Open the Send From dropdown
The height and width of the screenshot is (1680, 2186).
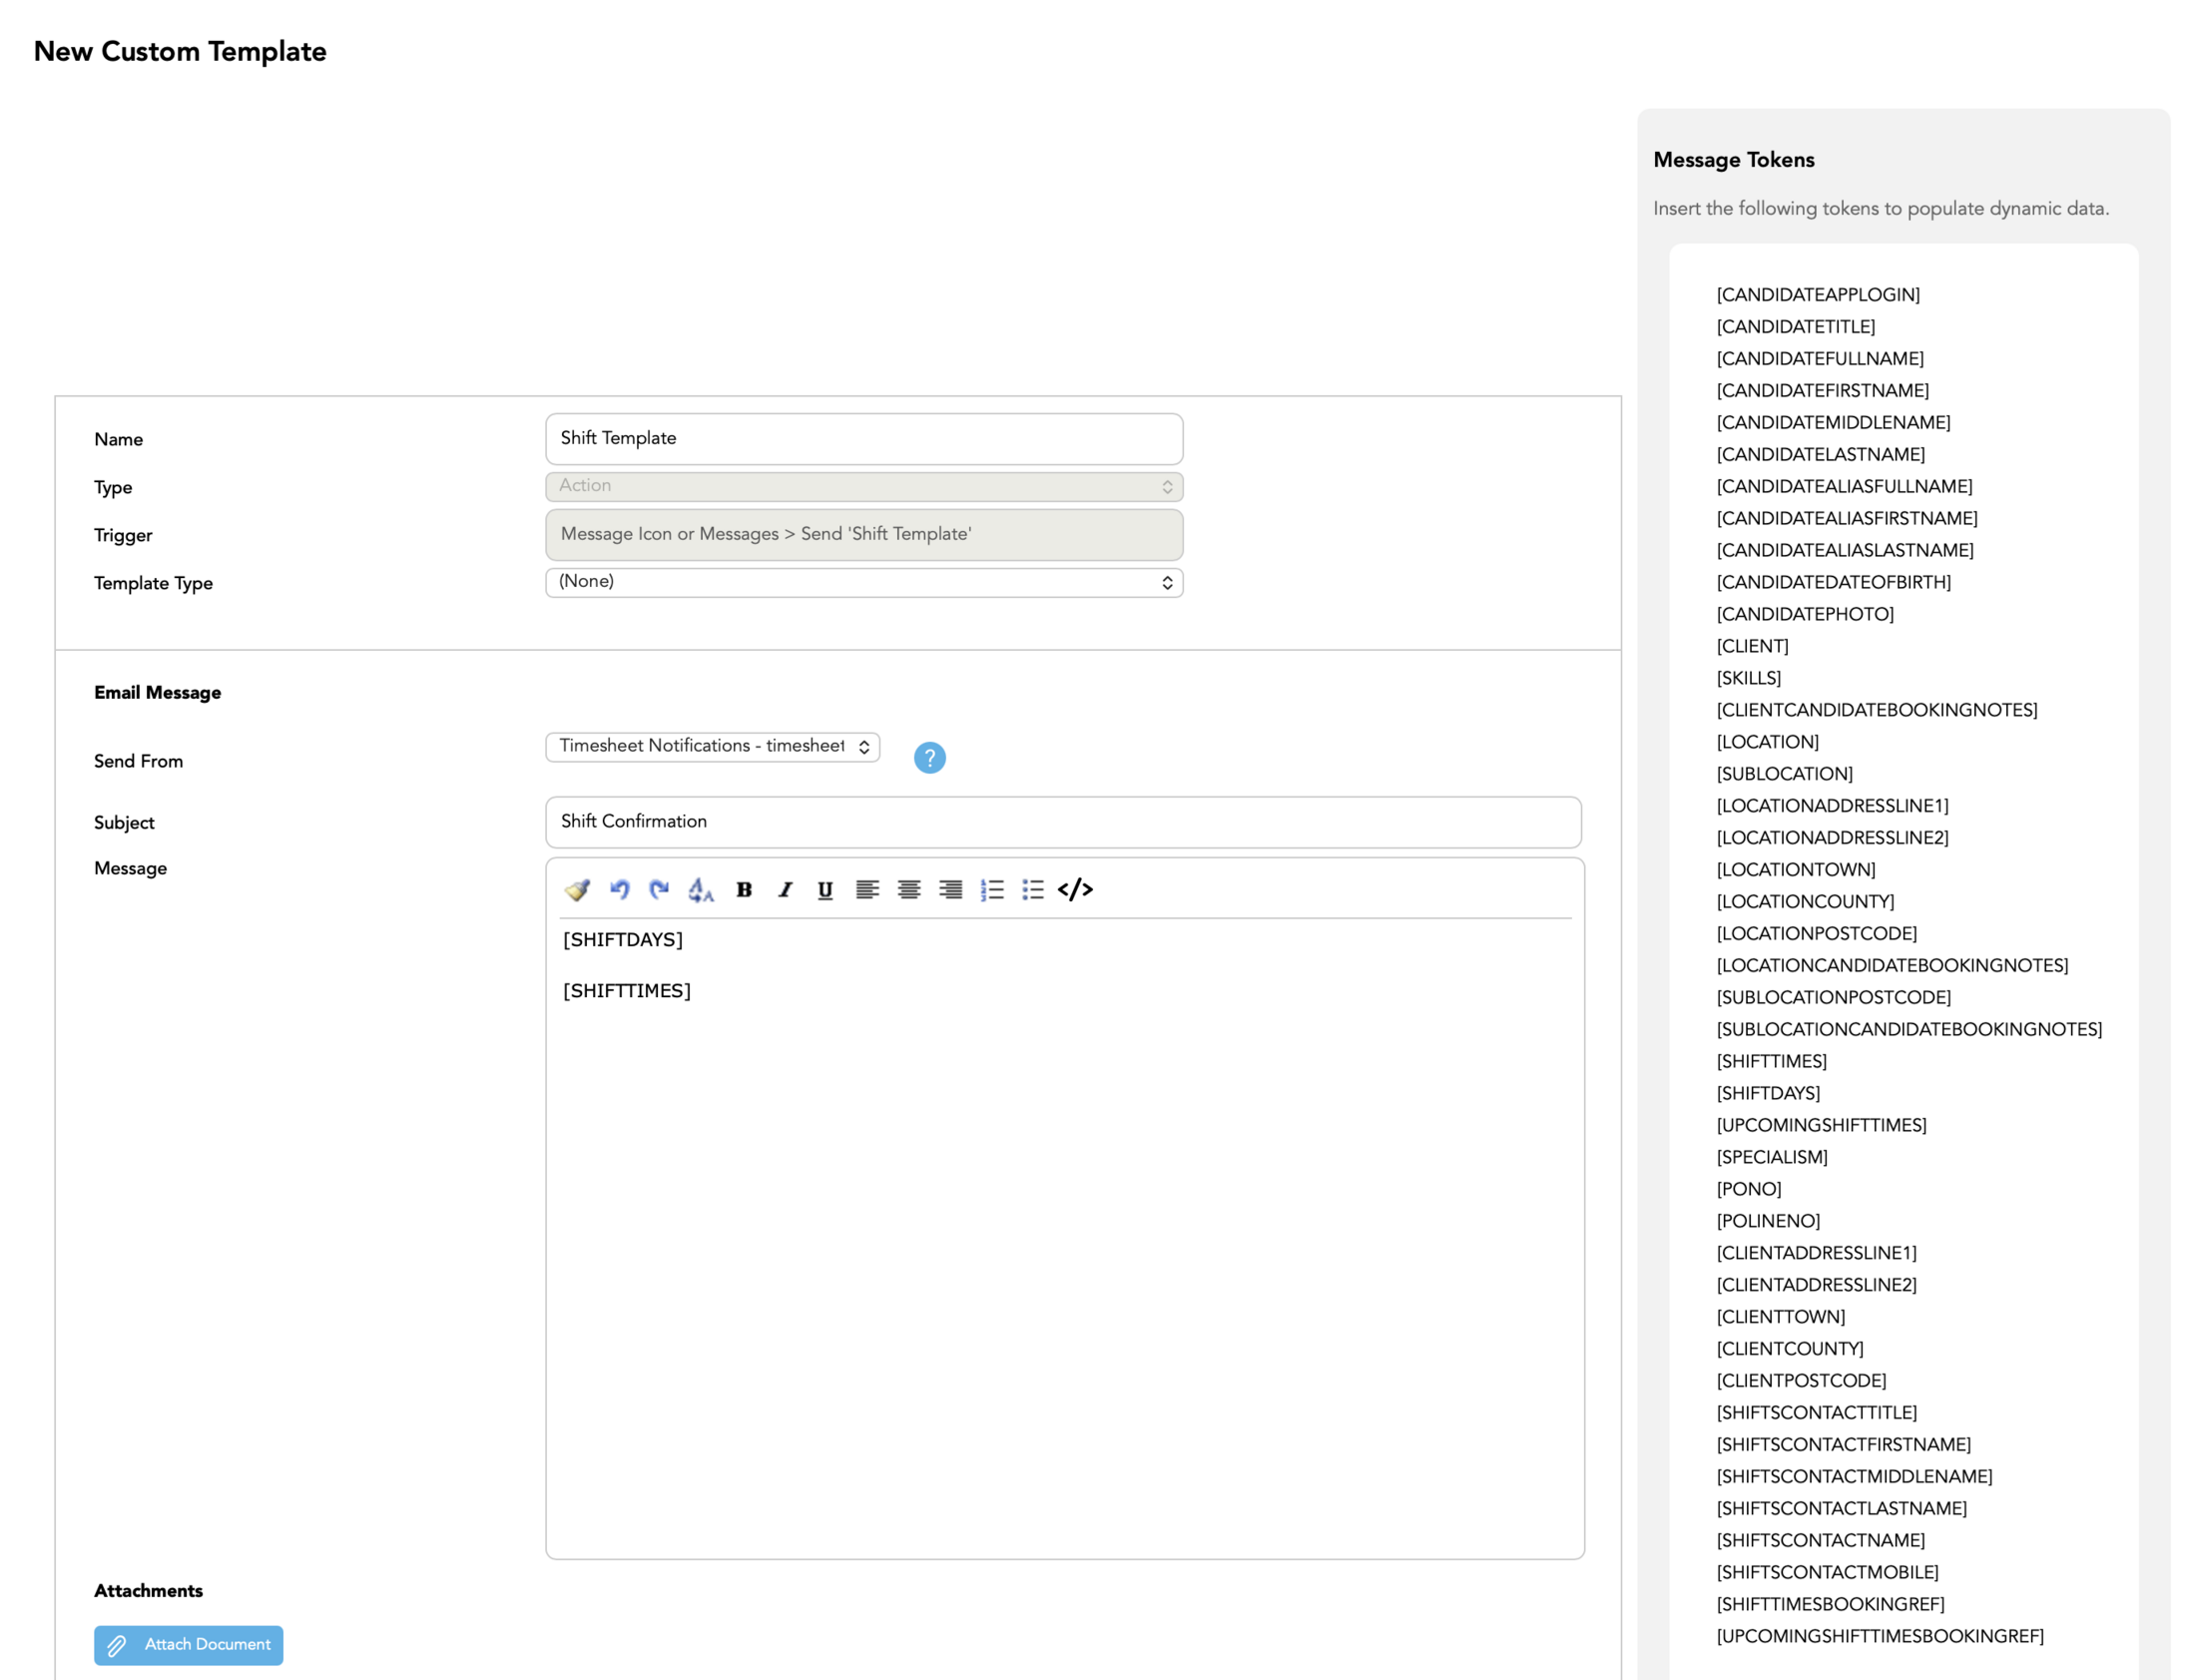point(712,746)
